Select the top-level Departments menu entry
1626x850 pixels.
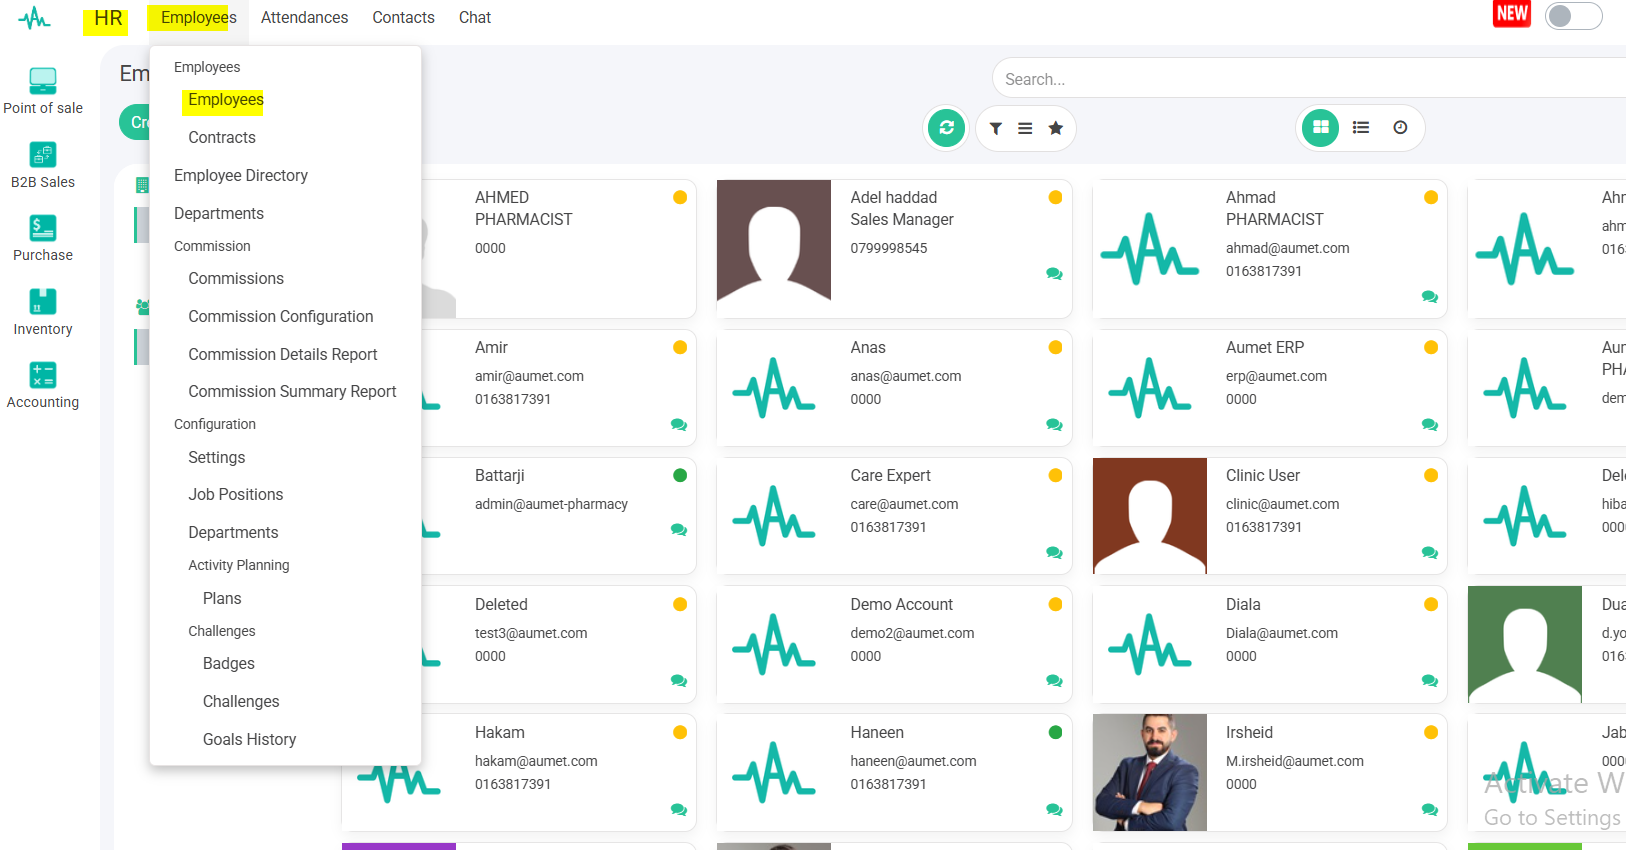tap(219, 214)
